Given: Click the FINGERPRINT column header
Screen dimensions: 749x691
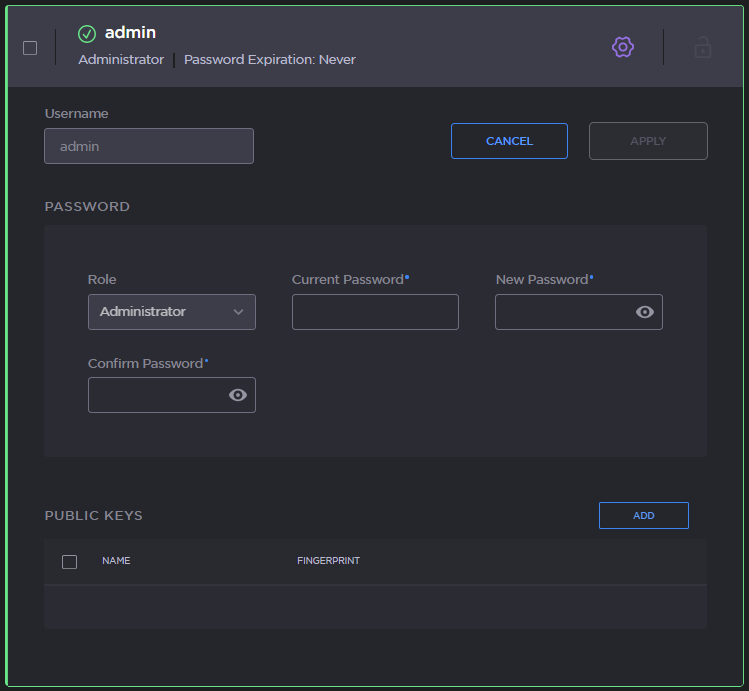Looking at the screenshot, I should 328,561.
